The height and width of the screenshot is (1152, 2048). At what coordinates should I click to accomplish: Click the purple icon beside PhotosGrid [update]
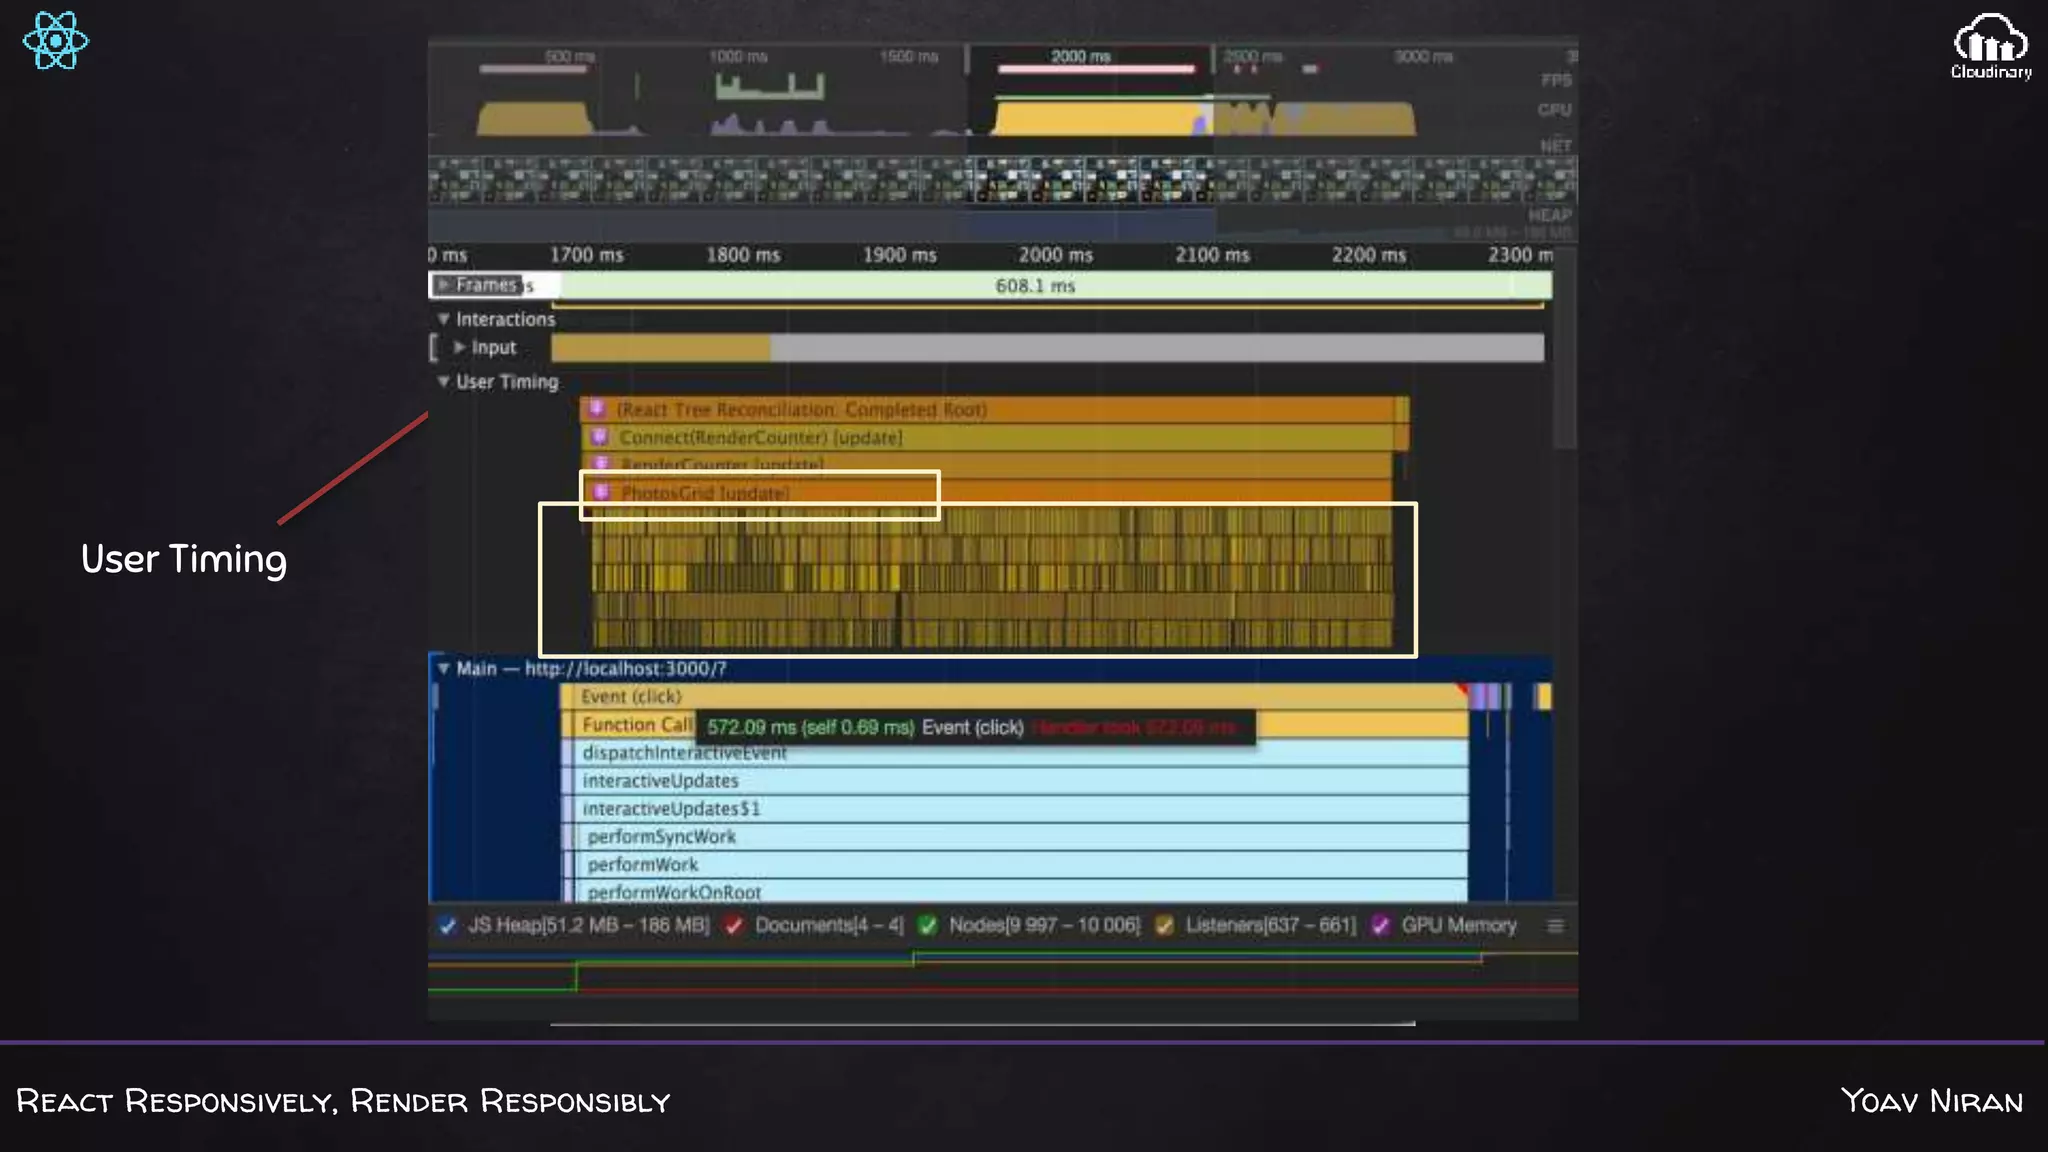point(602,492)
